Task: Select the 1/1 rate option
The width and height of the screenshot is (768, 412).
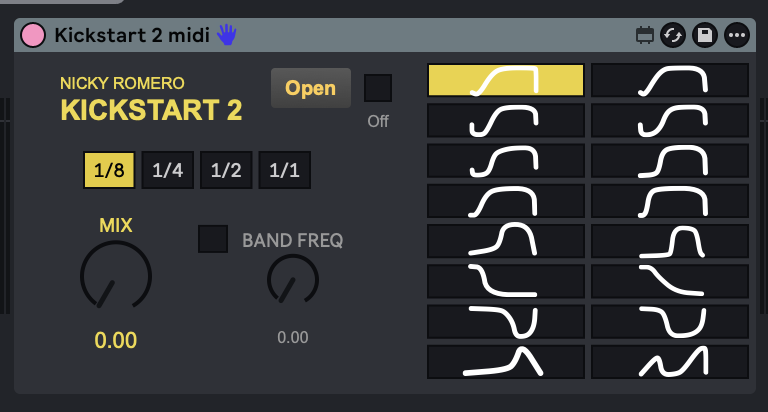Action: [284, 170]
